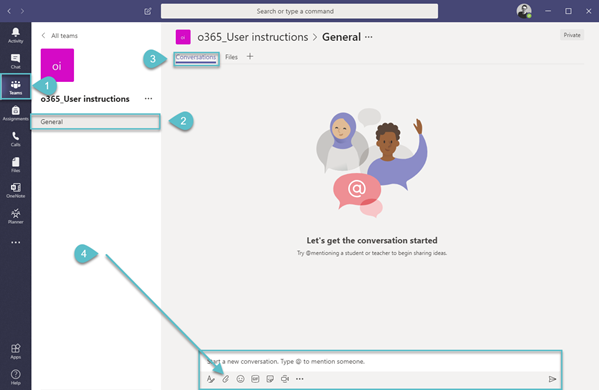Start a Meet now video call

pyautogui.click(x=285, y=379)
